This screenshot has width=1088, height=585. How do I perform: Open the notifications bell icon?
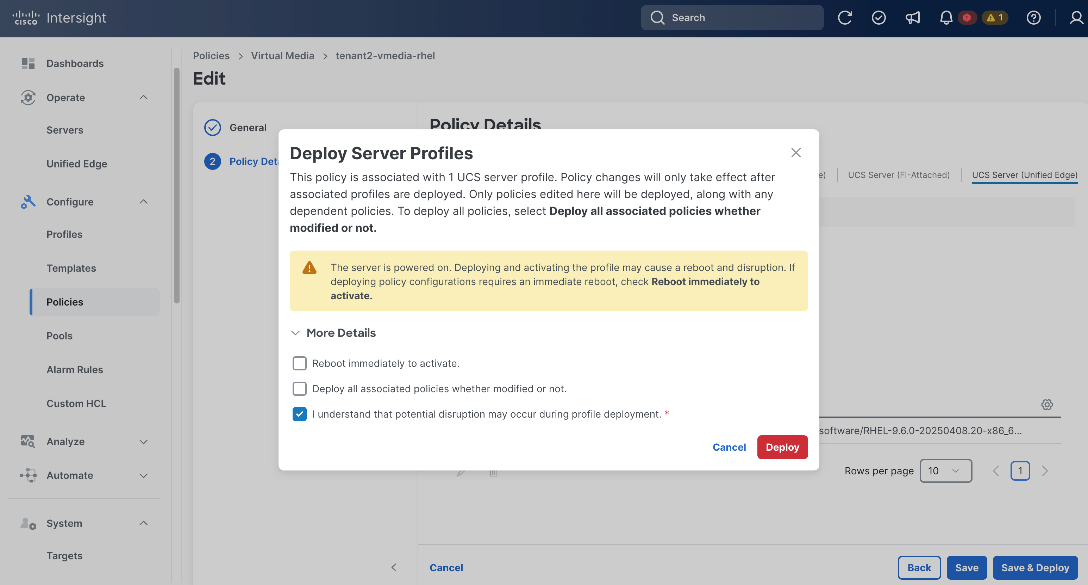[x=946, y=18]
